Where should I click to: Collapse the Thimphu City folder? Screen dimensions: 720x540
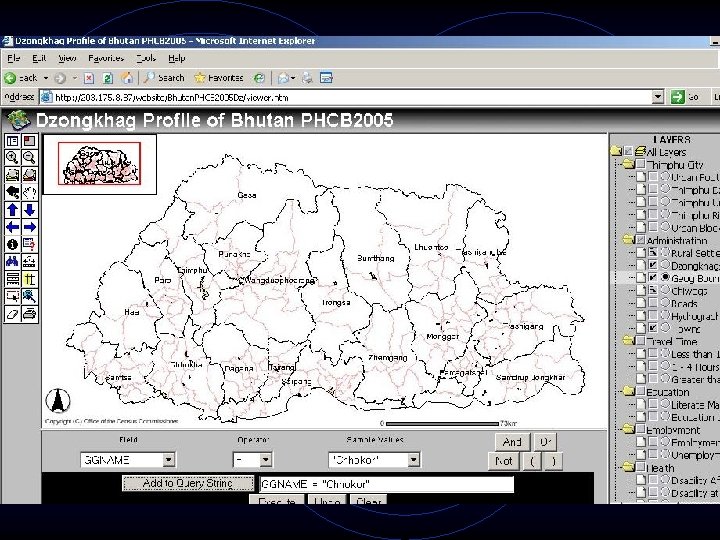click(x=628, y=164)
